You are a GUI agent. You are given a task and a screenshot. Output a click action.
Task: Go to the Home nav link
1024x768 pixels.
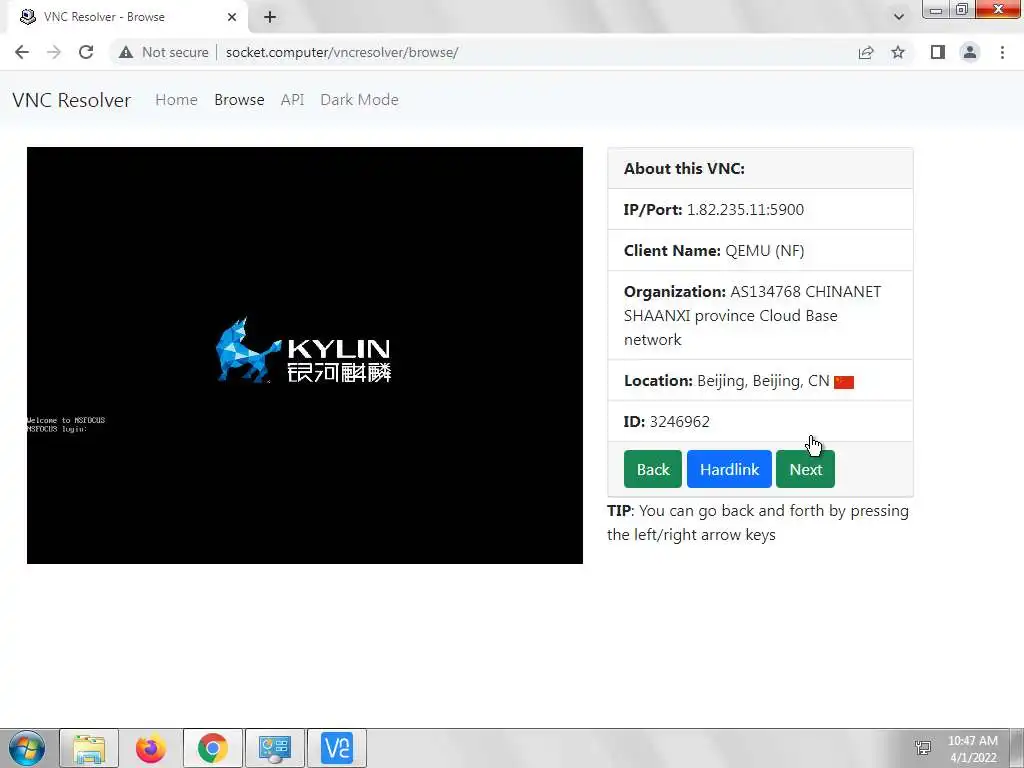click(x=176, y=100)
